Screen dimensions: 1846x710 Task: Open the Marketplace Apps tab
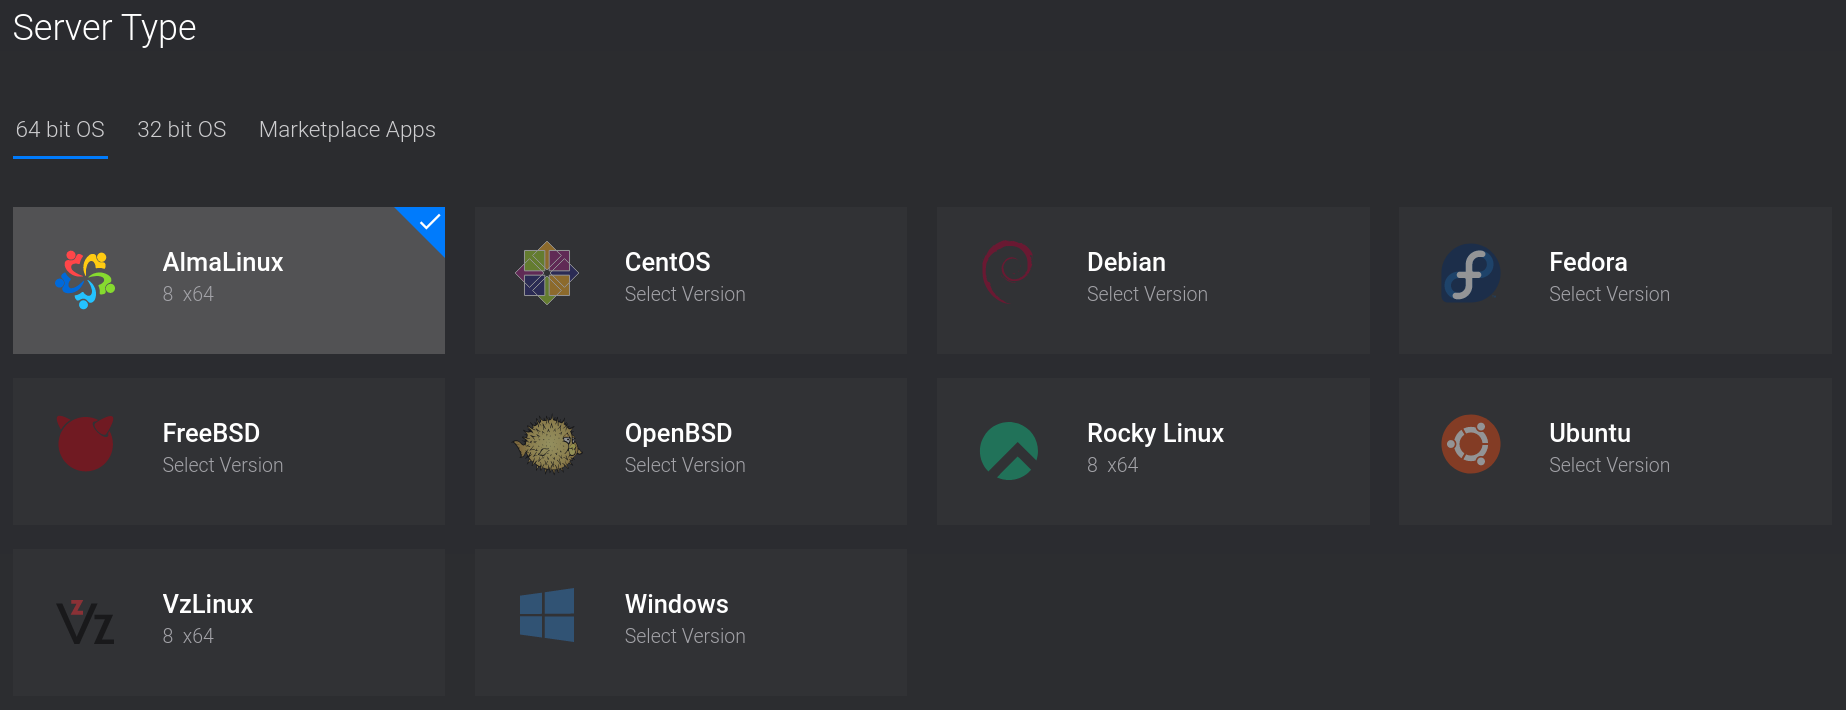[x=347, y=130]
